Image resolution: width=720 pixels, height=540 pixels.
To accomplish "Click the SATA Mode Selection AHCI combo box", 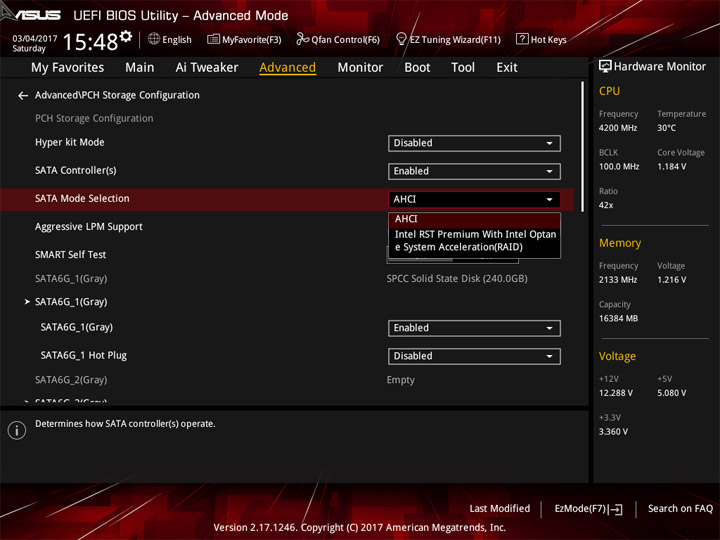I will click(474, 199).
